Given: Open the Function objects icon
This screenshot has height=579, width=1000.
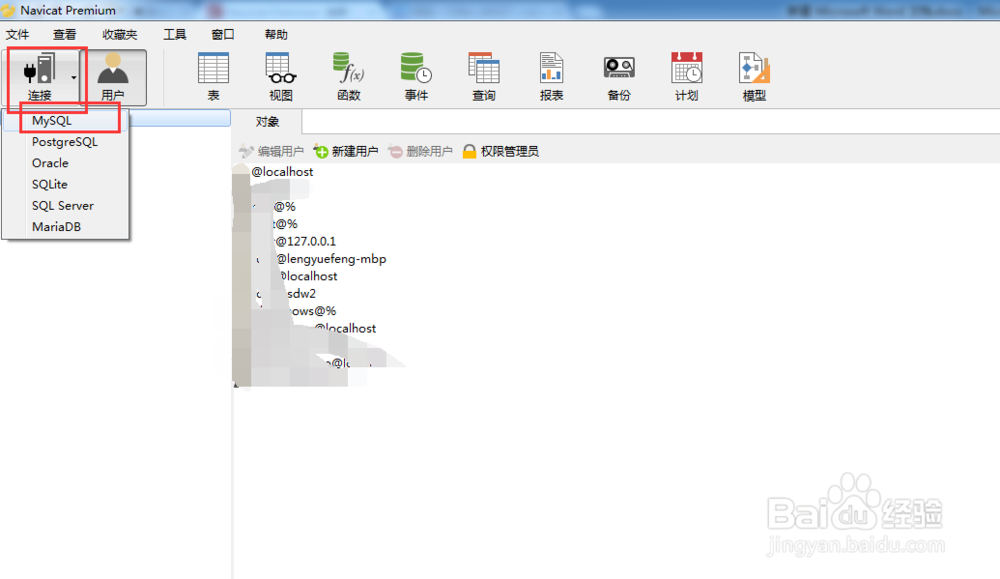Looking at the screenshot, I should [349, 77].
